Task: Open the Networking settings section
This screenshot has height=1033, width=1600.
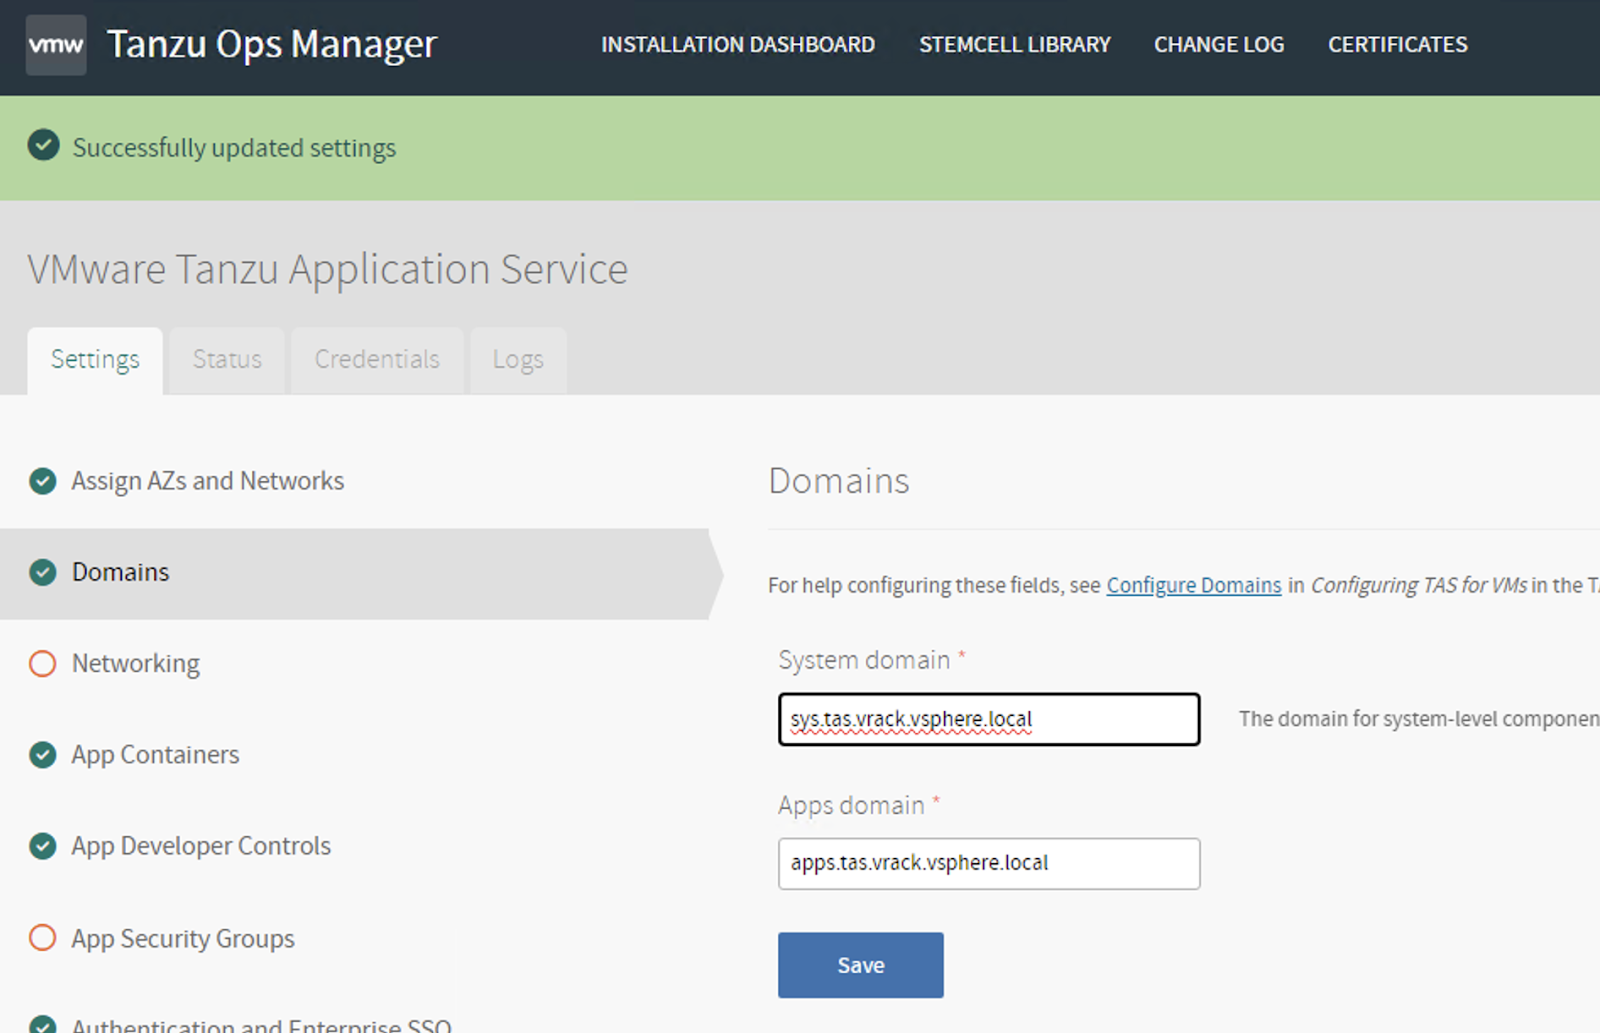Action: [136, 664]
